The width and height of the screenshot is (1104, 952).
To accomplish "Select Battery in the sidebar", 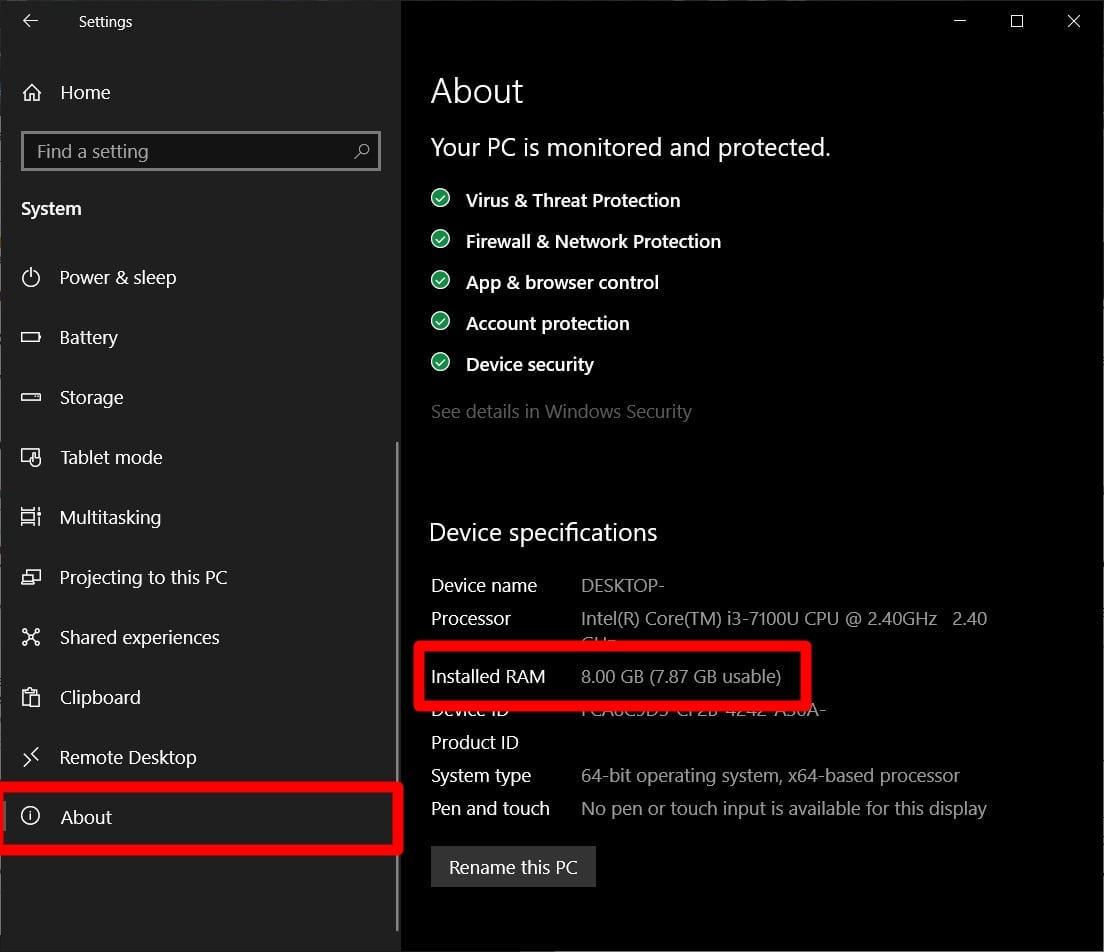I will coord(200,337).
